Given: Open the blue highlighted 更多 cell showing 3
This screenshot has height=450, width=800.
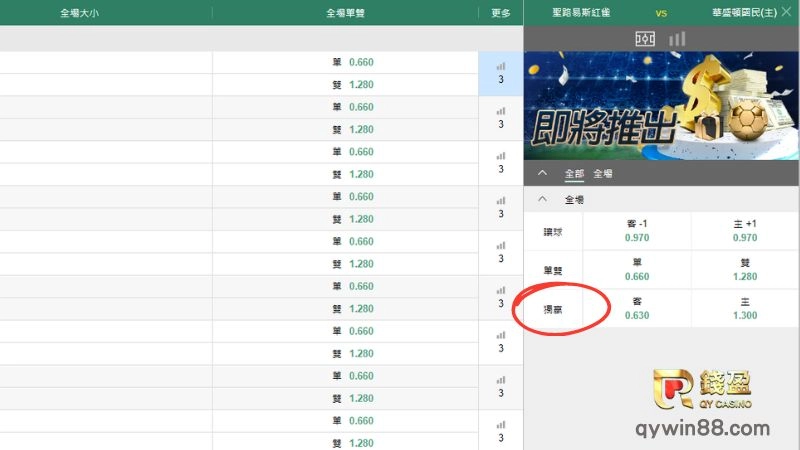Looking at the screenshot, I should 501,73.
